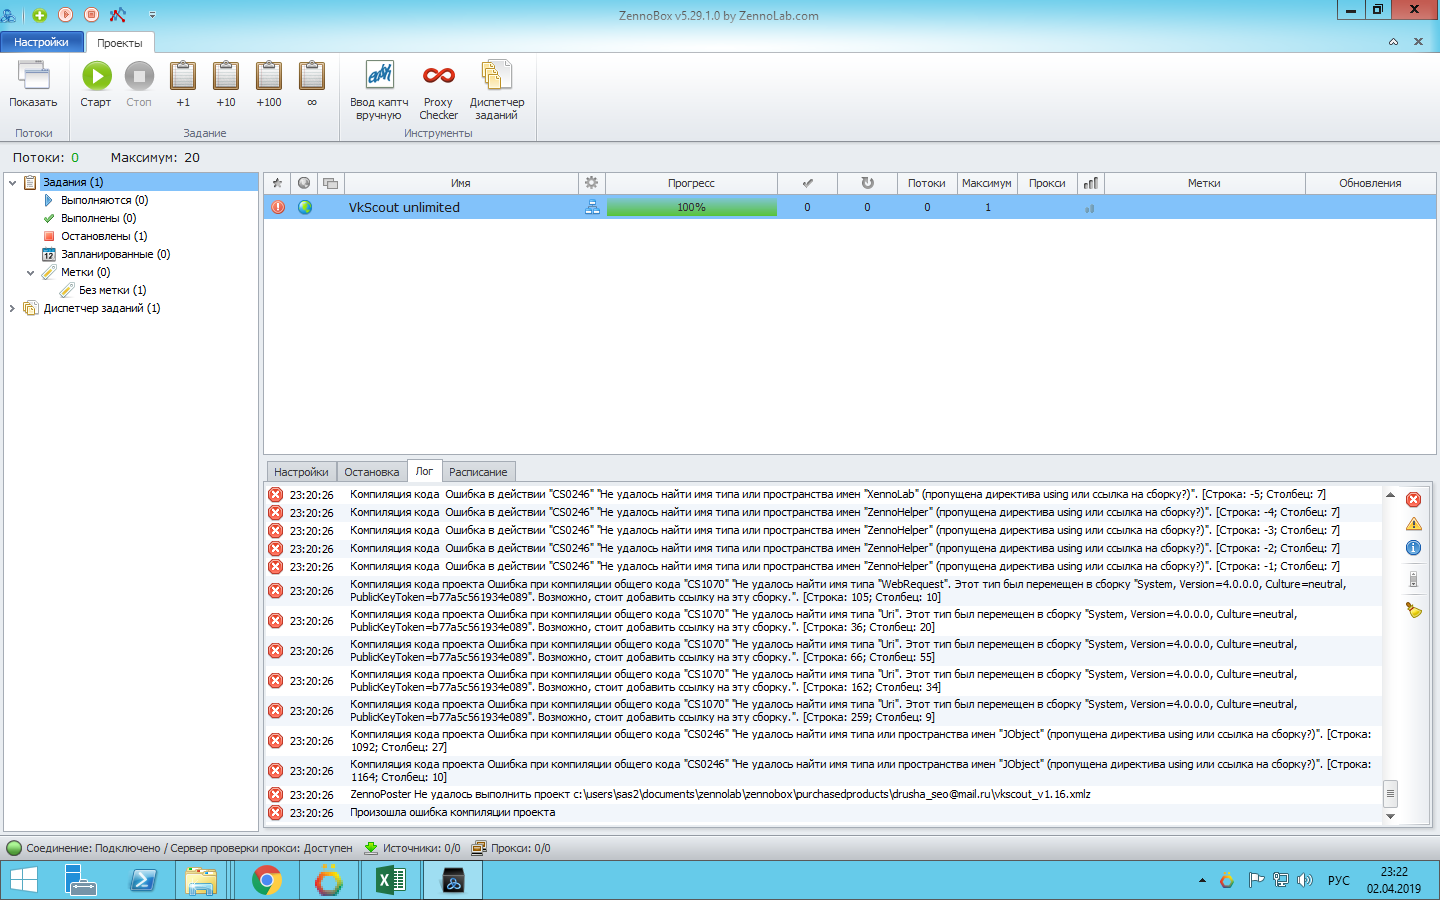Toggle log auto-scroll icon
The height and width of the screenshot is (900, 1440).
[x=1413, y=579]
